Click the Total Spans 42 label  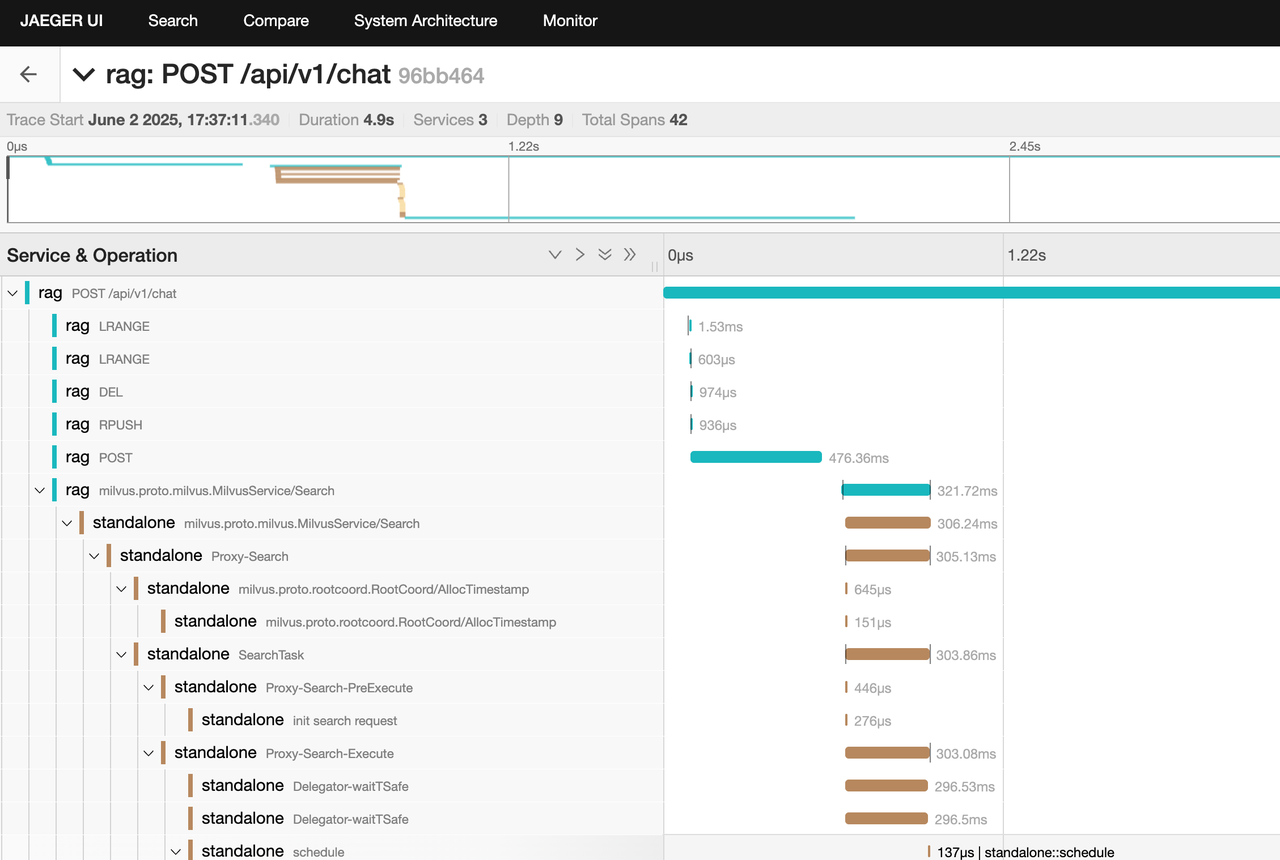coord(634,120)
